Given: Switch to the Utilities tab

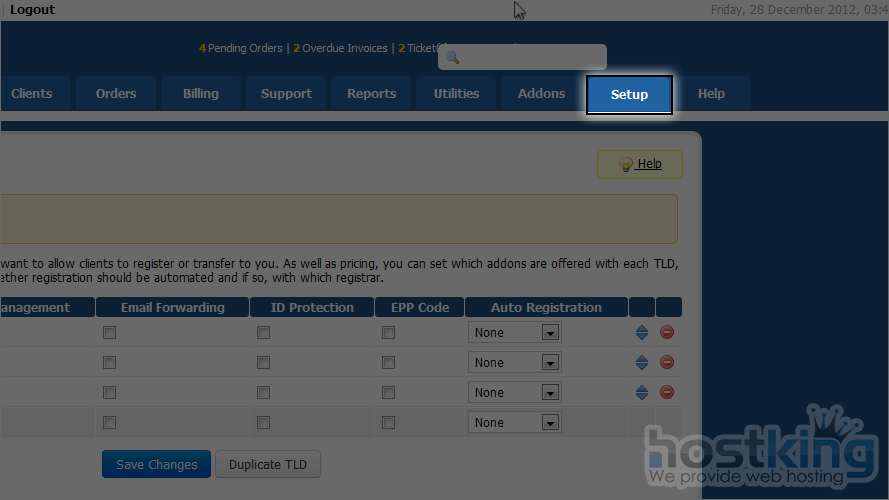Looking at the screenshot, I should click(456, 94).
